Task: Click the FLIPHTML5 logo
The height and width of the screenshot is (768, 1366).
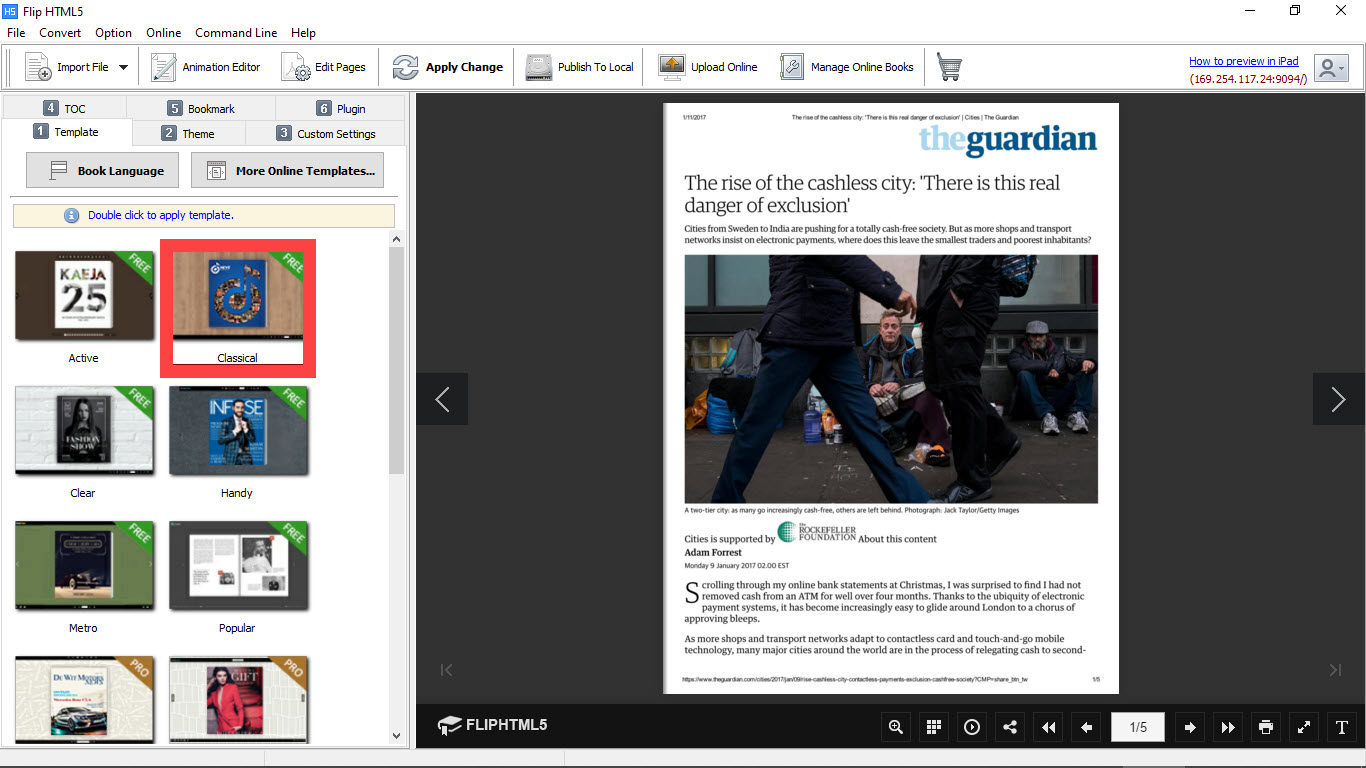Action: (x=492, y=725)
